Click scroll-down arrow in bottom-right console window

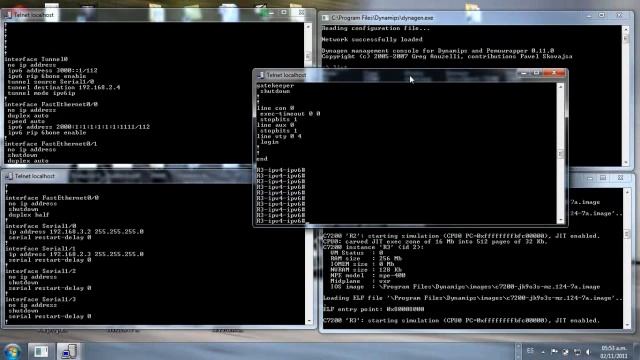[x=627, y=325]
